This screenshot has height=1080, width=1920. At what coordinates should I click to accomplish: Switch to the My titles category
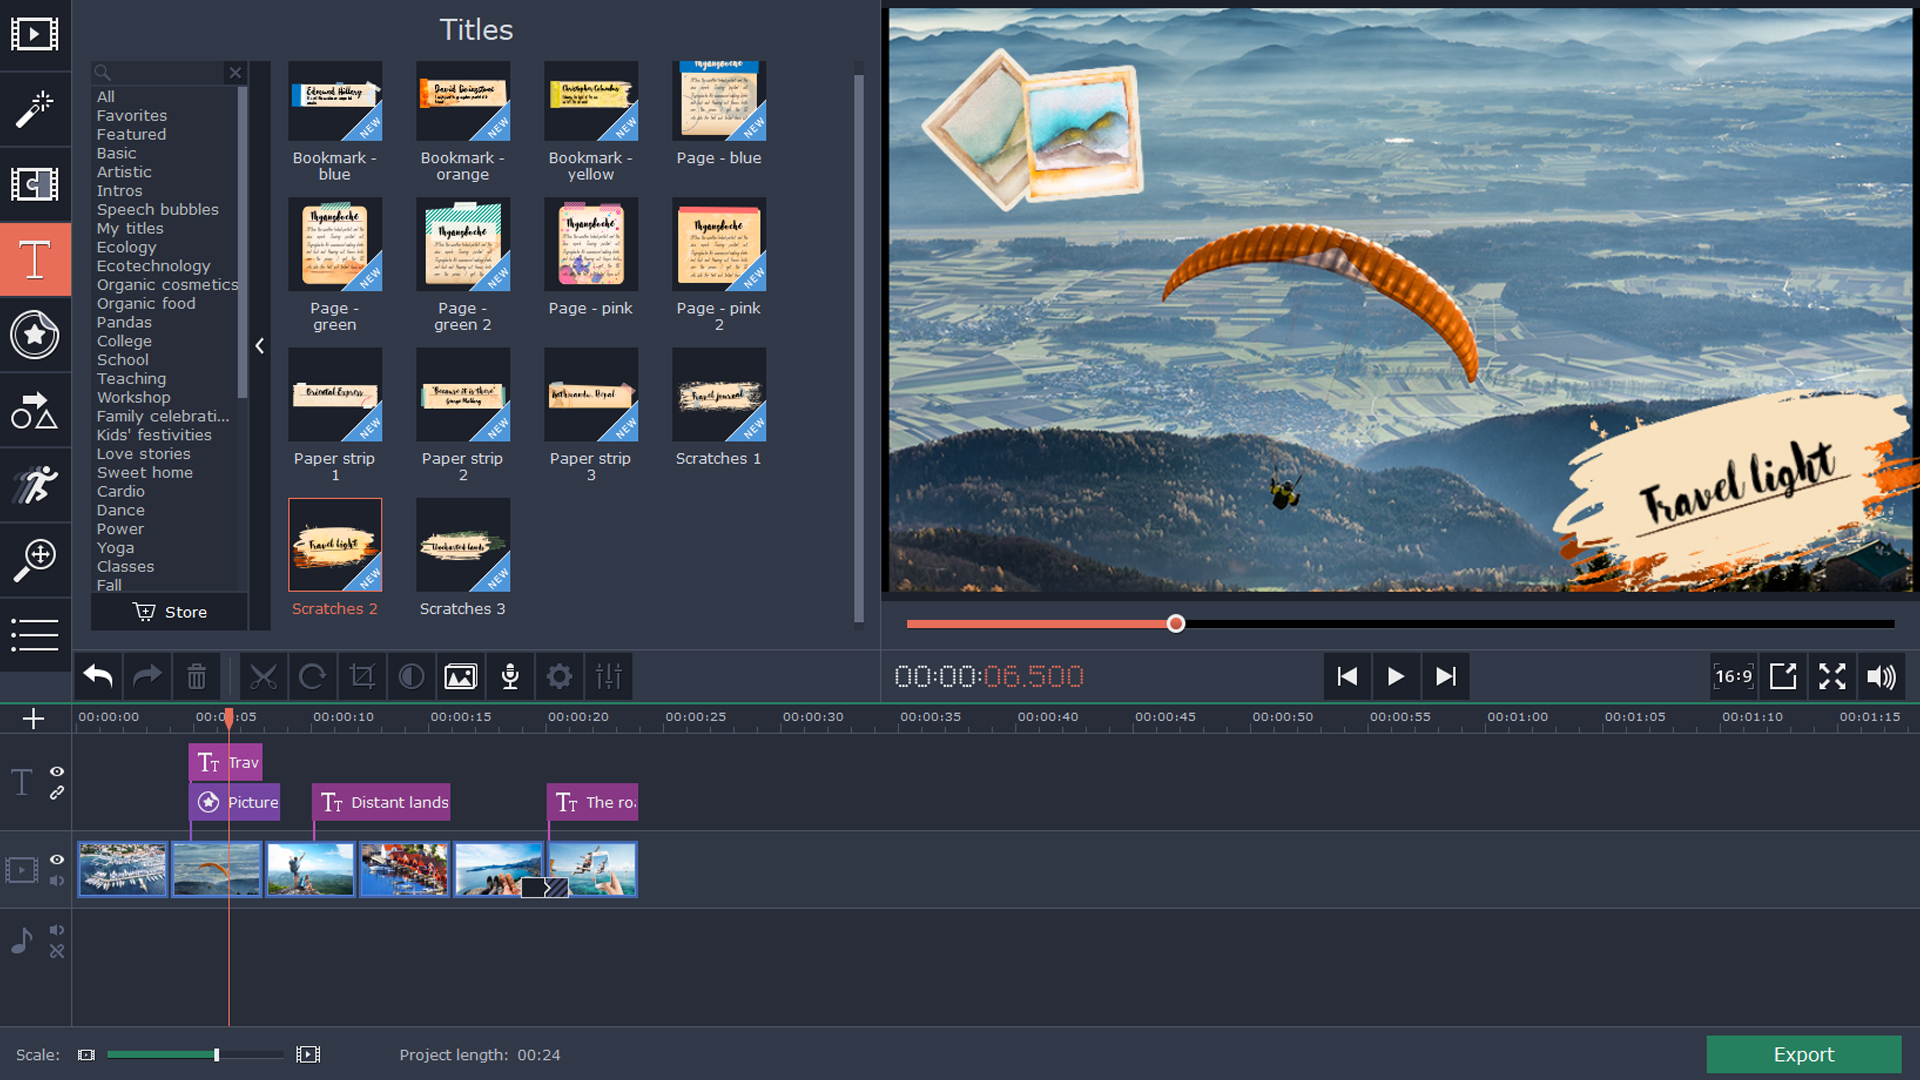click(130, 228)
